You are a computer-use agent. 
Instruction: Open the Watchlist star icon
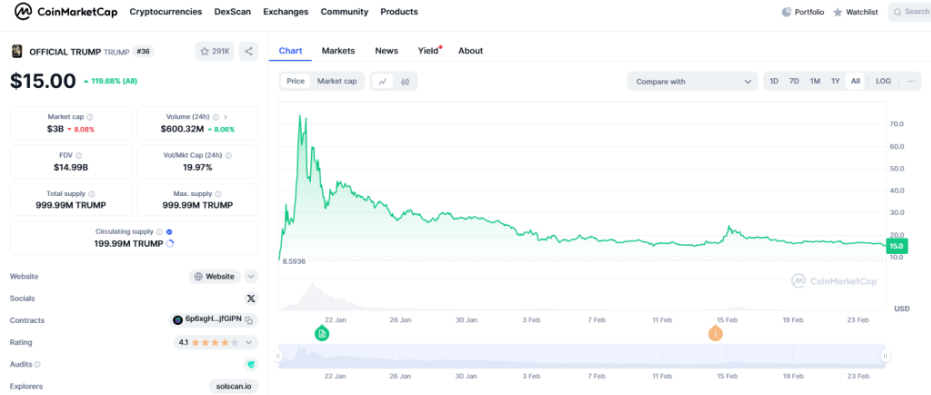coord(838,12)
